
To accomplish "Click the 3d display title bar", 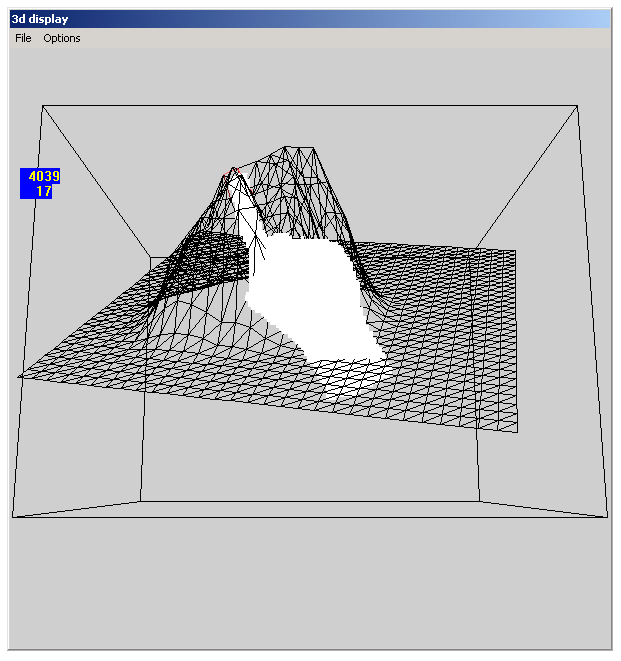I will click(310, 19).
